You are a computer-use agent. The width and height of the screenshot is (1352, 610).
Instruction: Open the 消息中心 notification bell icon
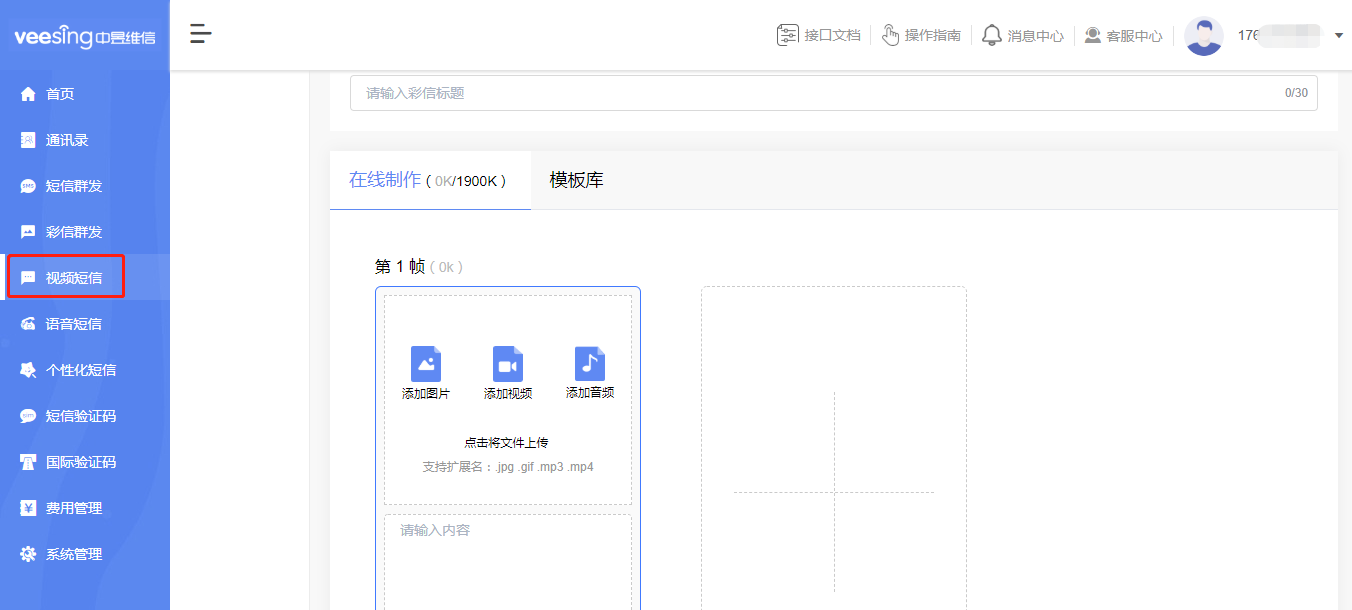coord(991,34)
